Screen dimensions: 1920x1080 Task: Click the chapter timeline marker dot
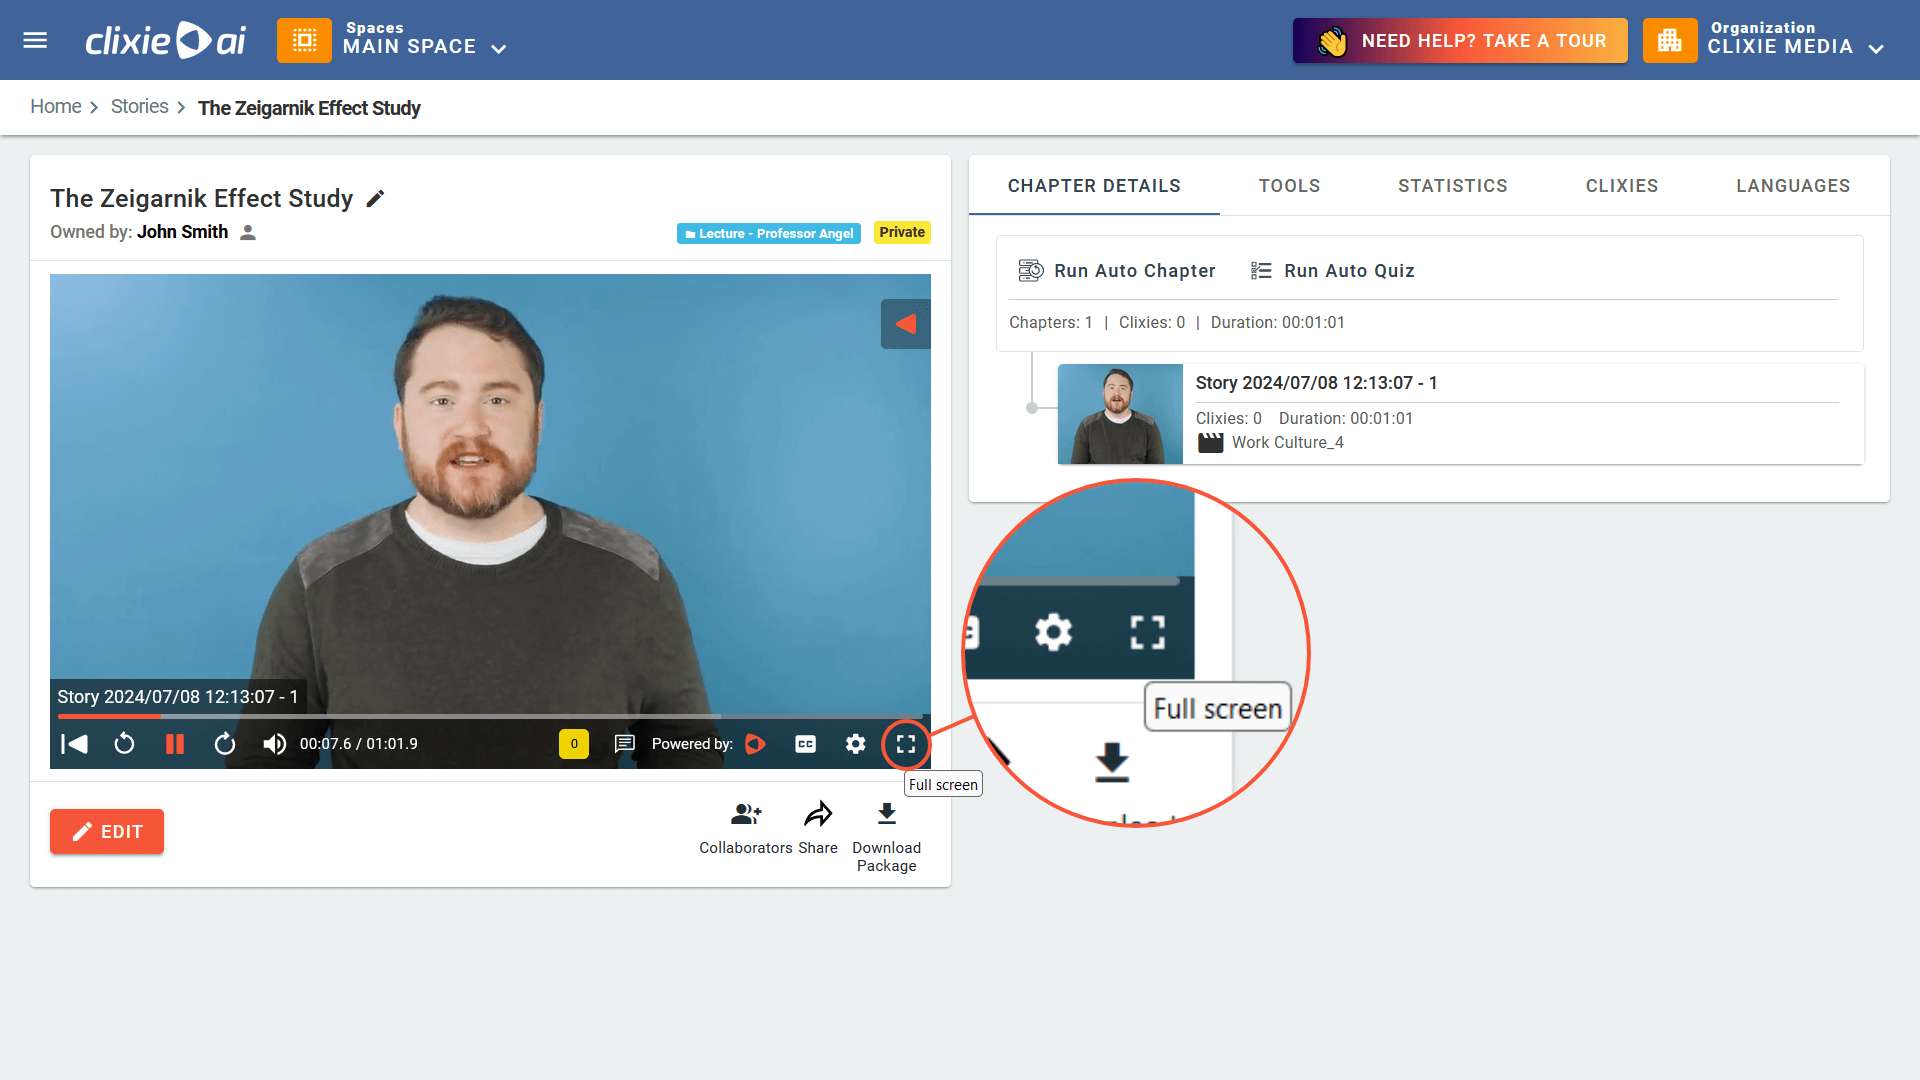point(1032,408)
